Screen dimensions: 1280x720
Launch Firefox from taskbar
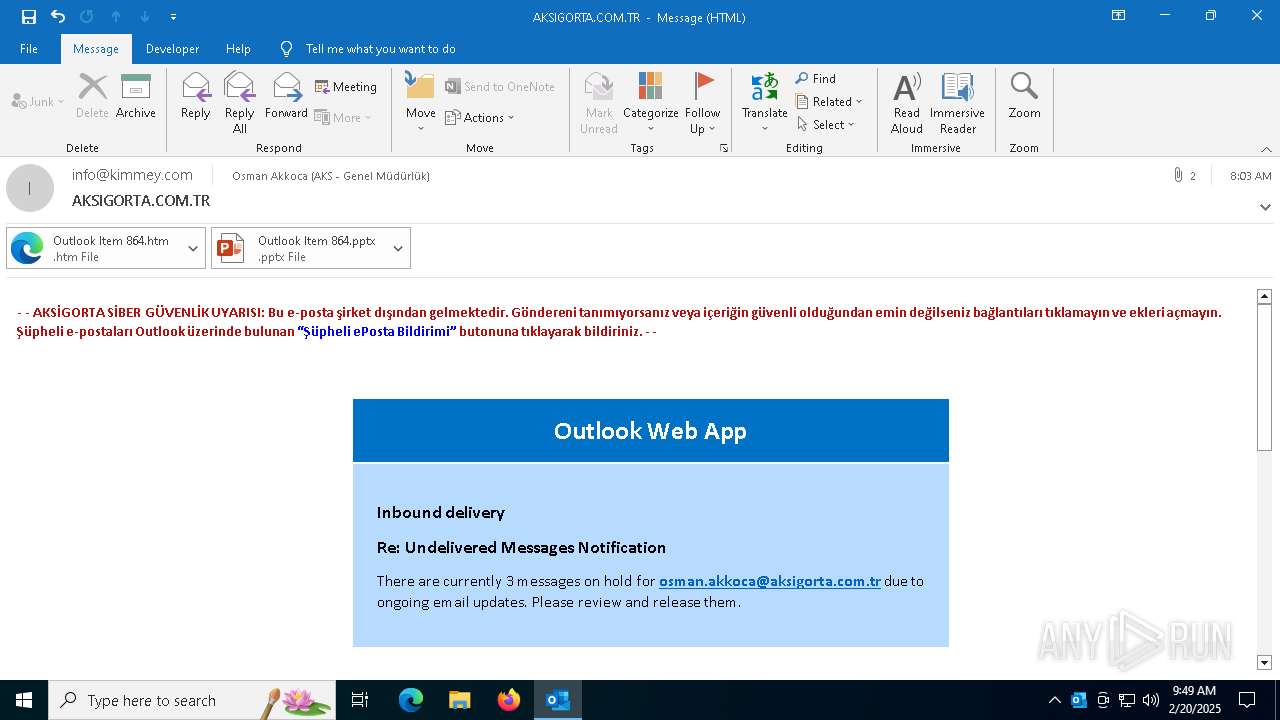[508, 700]
